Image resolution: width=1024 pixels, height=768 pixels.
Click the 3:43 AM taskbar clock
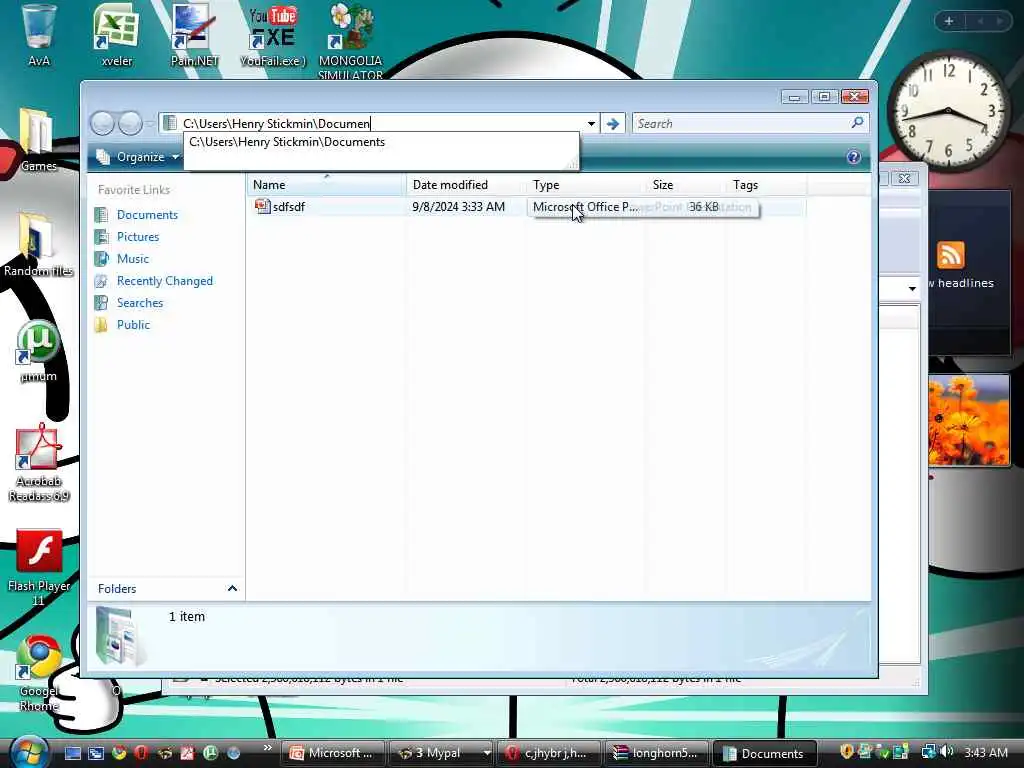985,752
